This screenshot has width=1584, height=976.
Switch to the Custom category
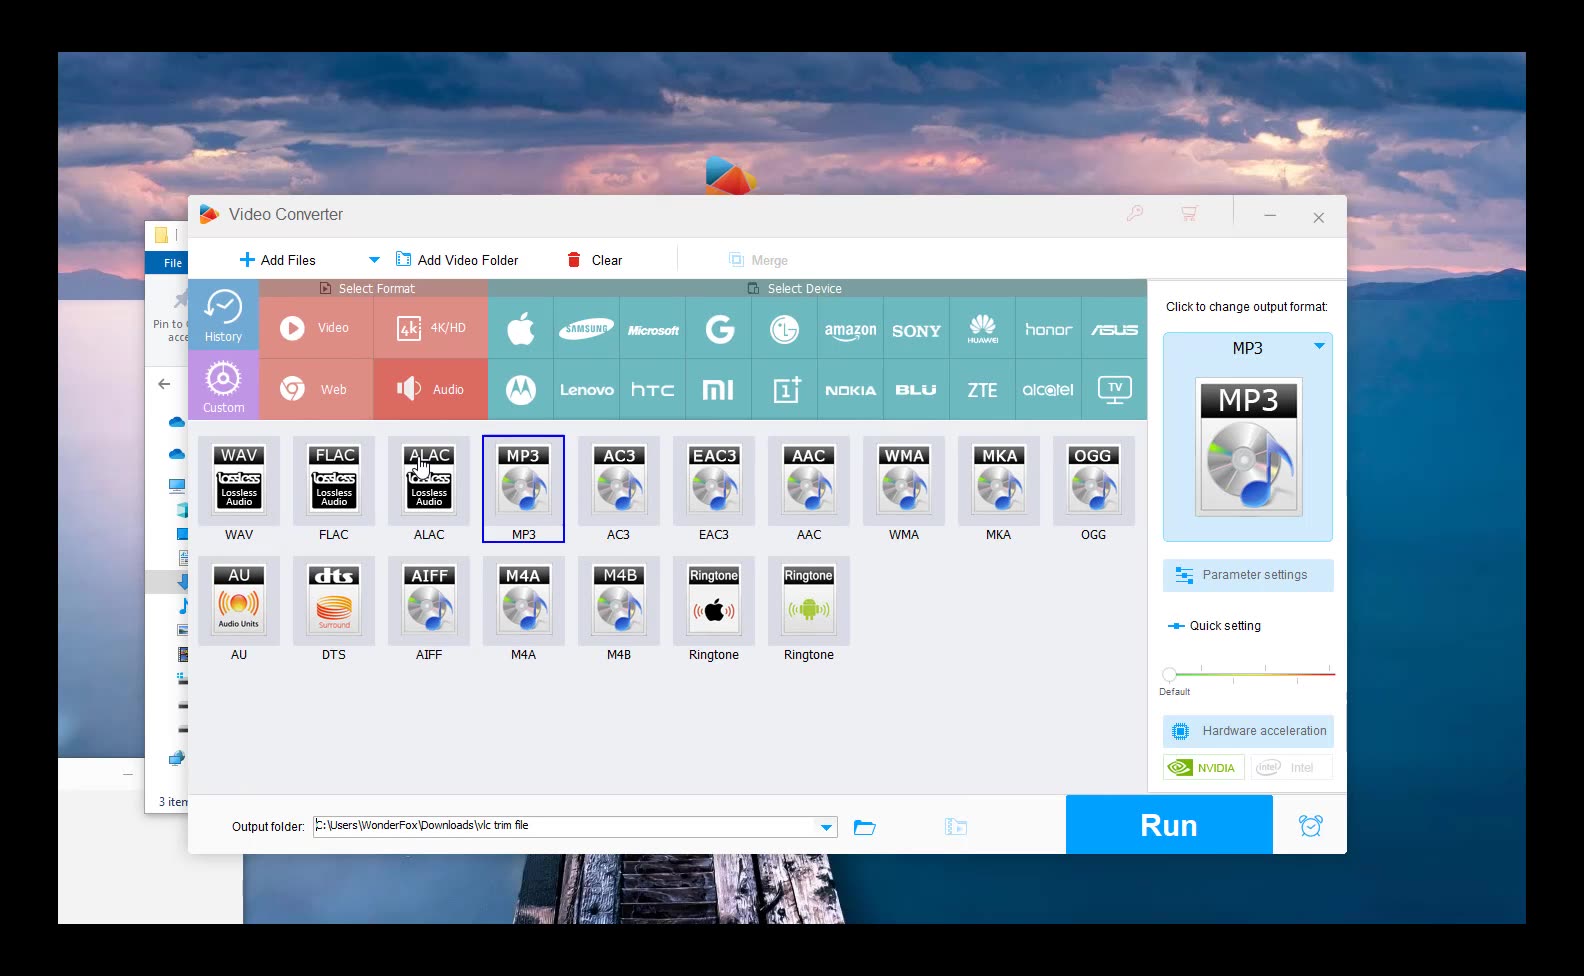[x=223, y=385]
